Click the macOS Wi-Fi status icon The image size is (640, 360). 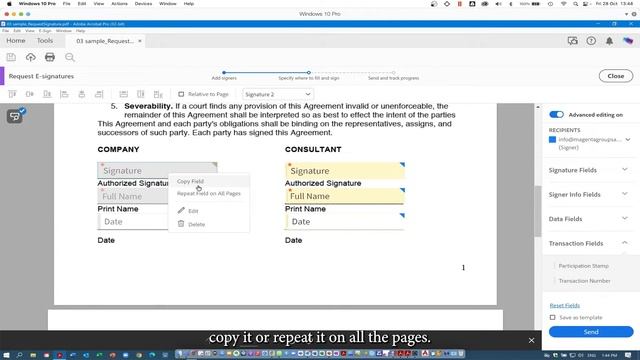click(x=564, y=4)
